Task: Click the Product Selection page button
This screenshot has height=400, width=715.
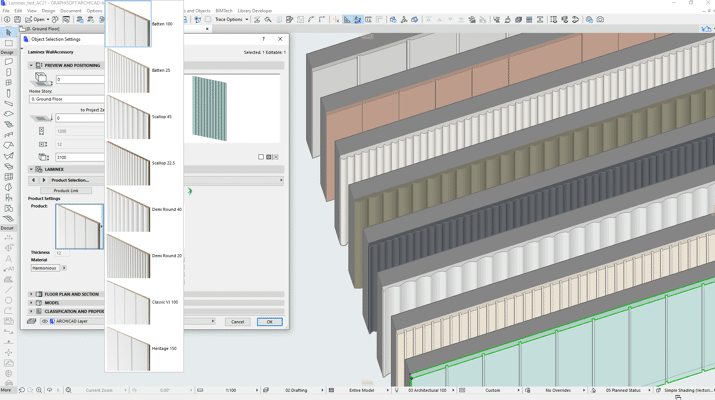Action: 70,180
